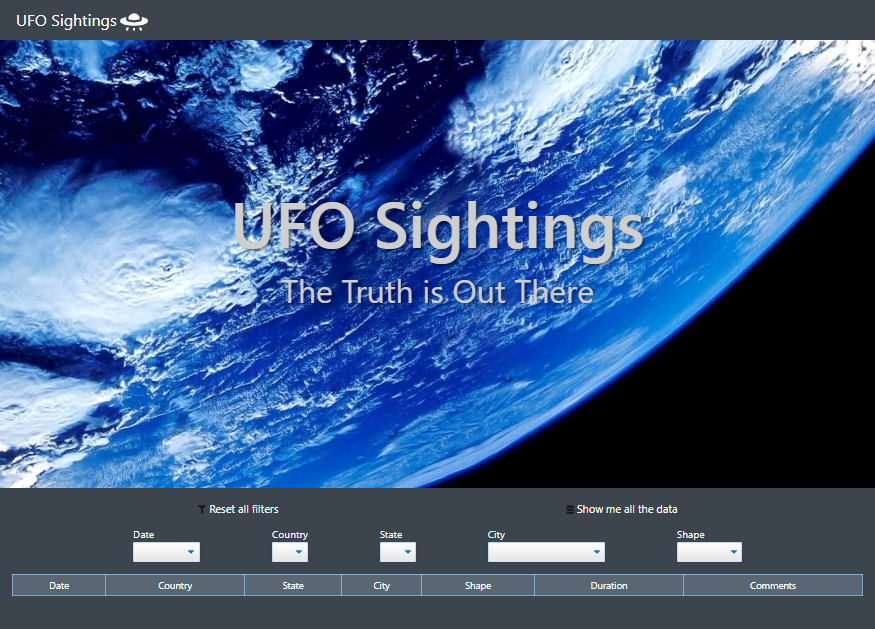Click the Comments column header
The image size is (875, 629).
pos(773,586)
